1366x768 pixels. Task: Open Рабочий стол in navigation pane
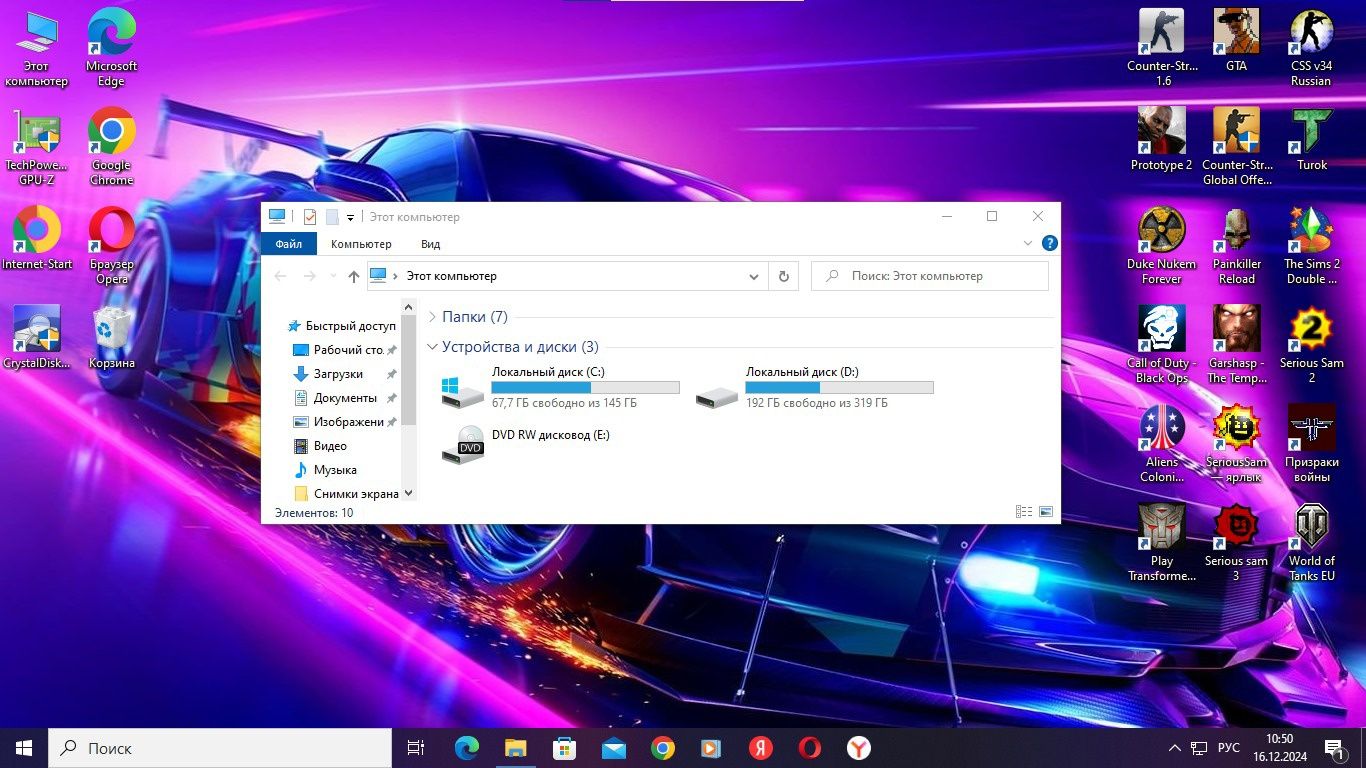tap(339, 350)
